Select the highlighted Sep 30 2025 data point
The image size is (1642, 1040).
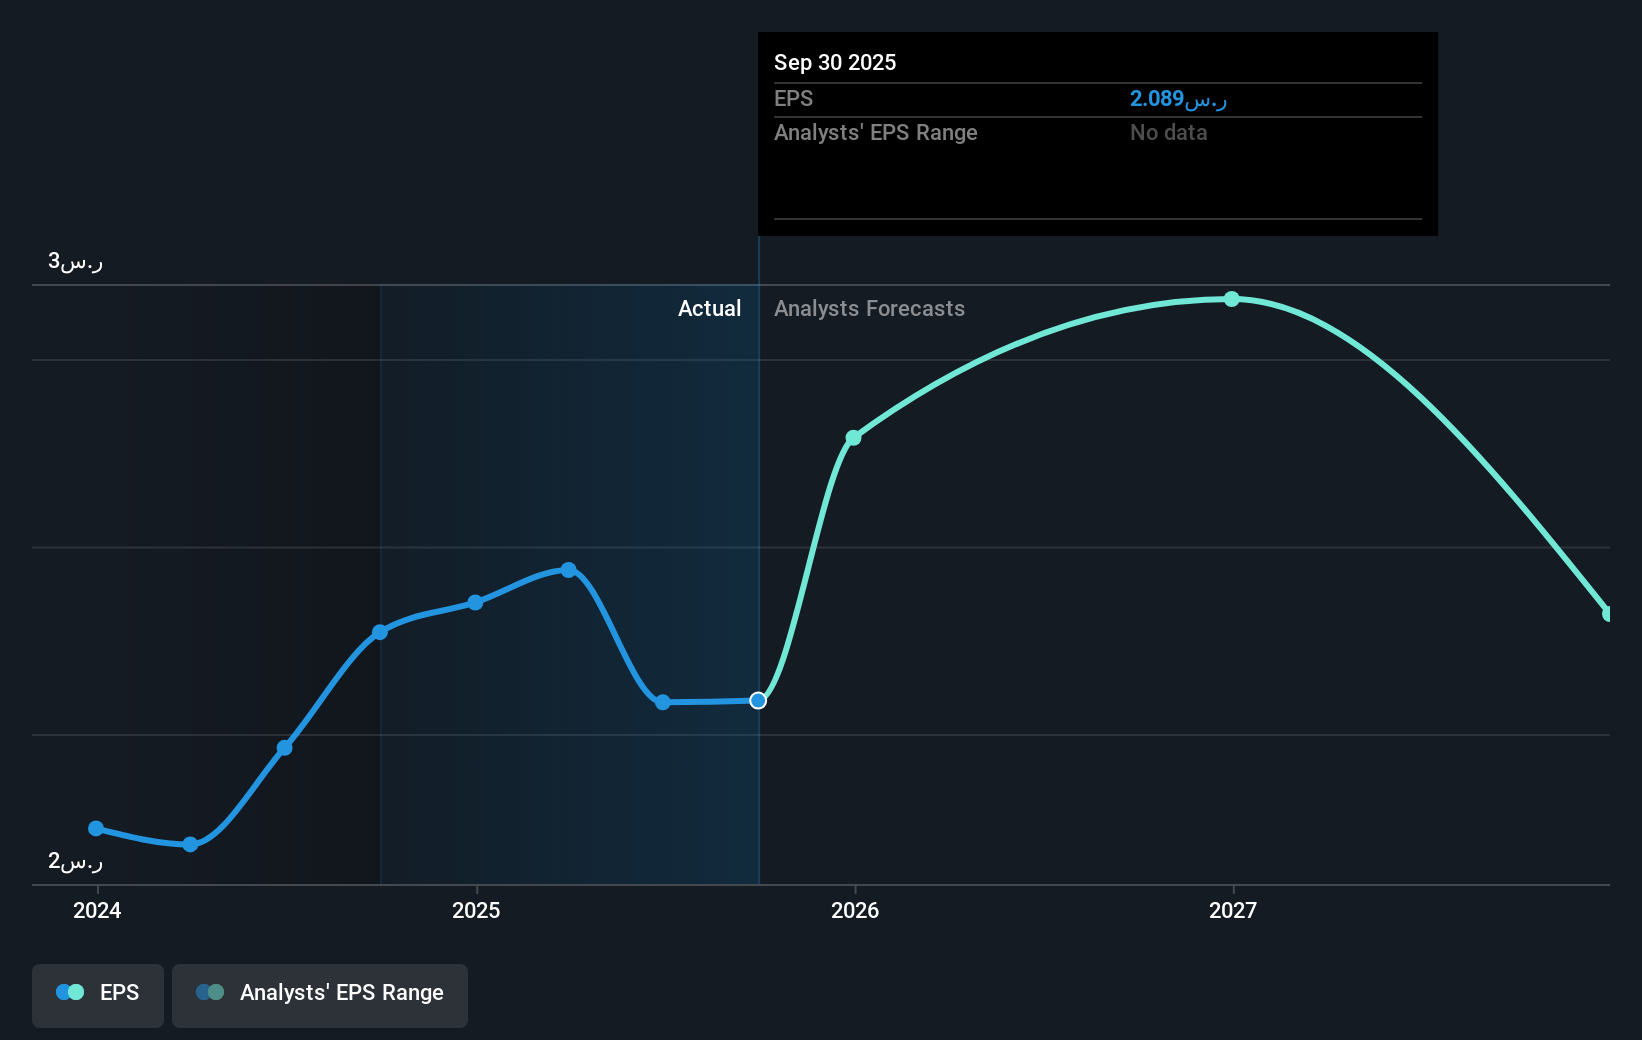click(757, 700)
